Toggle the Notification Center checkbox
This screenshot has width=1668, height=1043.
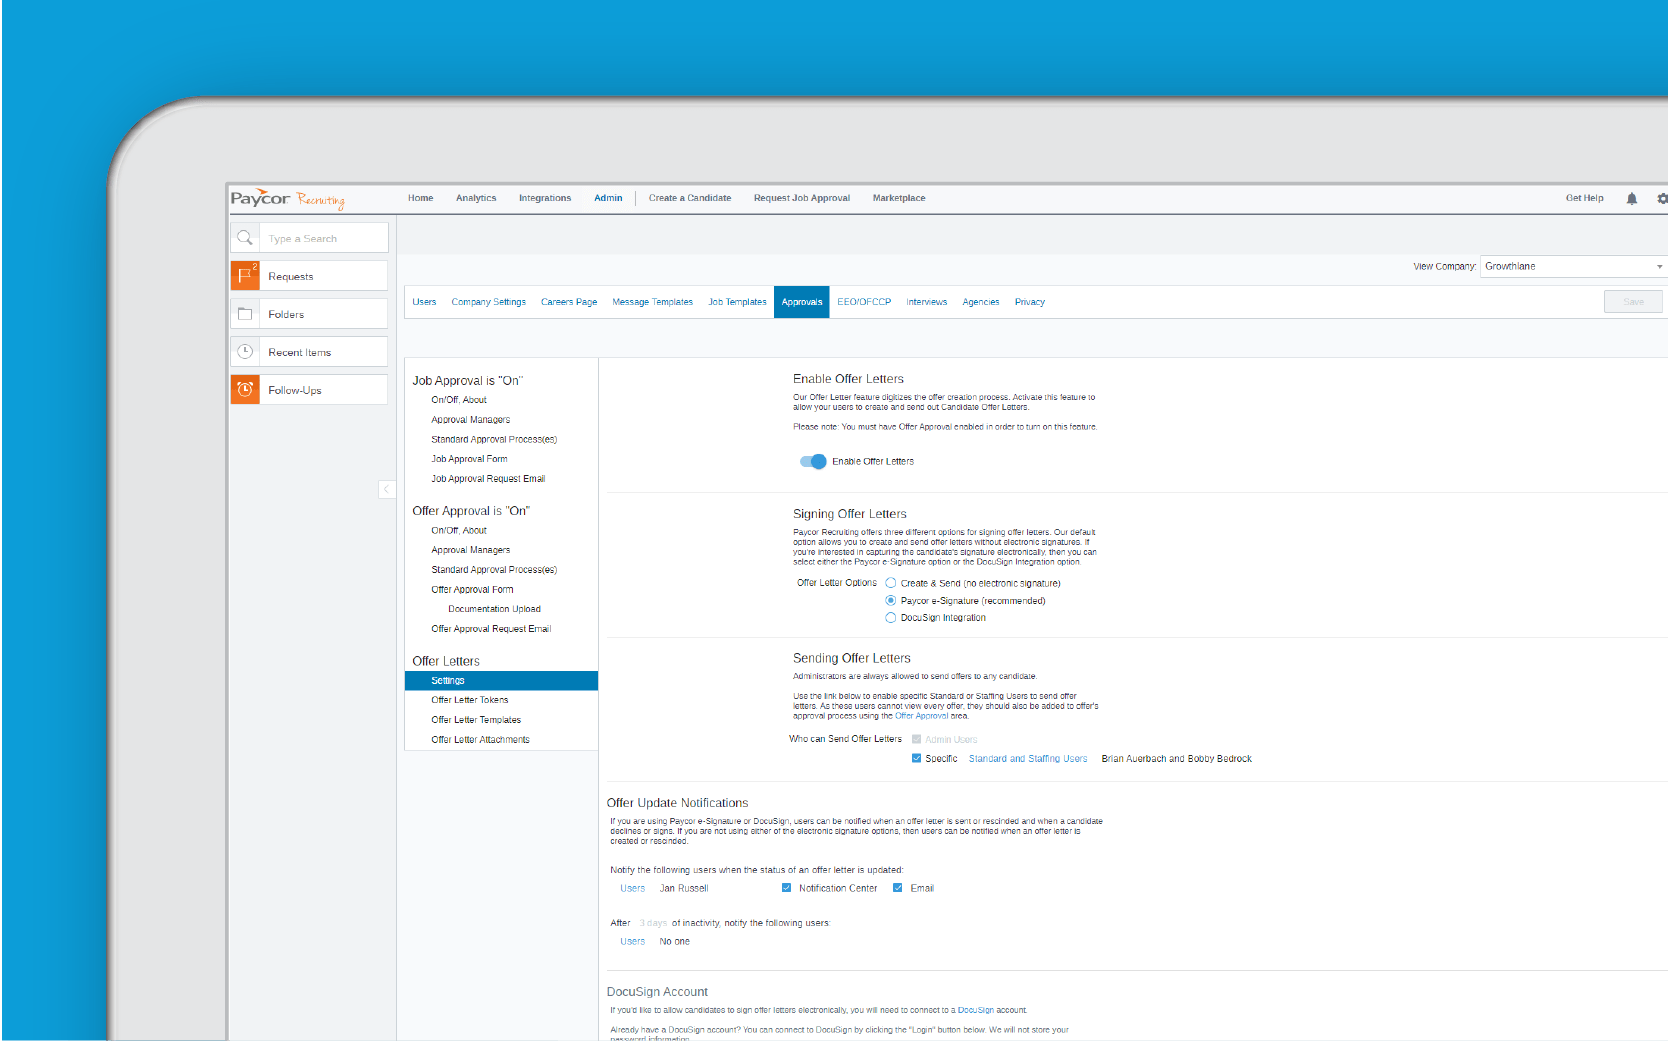pyautogui.click(x=786, y=888)
